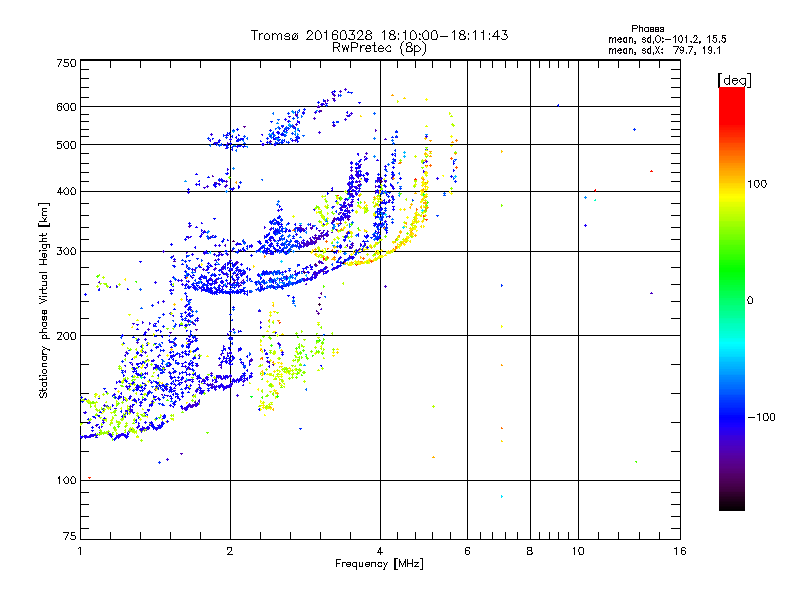Click the colorbar label '100'
Image resolution: width=800 pixels, height=600 pixels.
[757, 184]
